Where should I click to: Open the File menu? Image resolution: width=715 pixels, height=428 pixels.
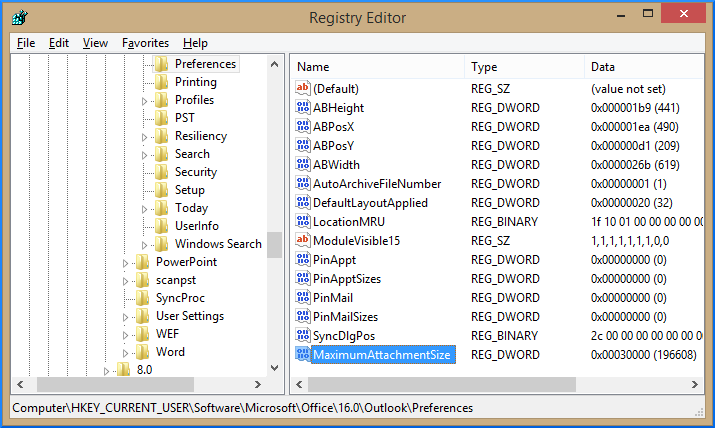(26, 43)
